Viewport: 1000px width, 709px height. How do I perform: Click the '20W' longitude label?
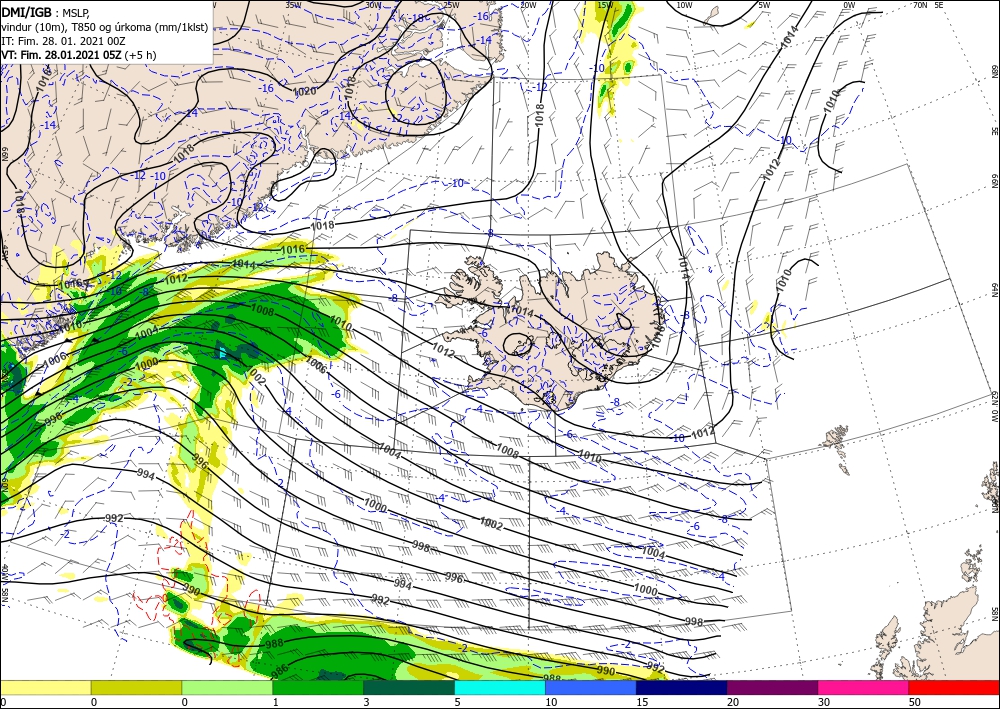(x=527, y=5)
